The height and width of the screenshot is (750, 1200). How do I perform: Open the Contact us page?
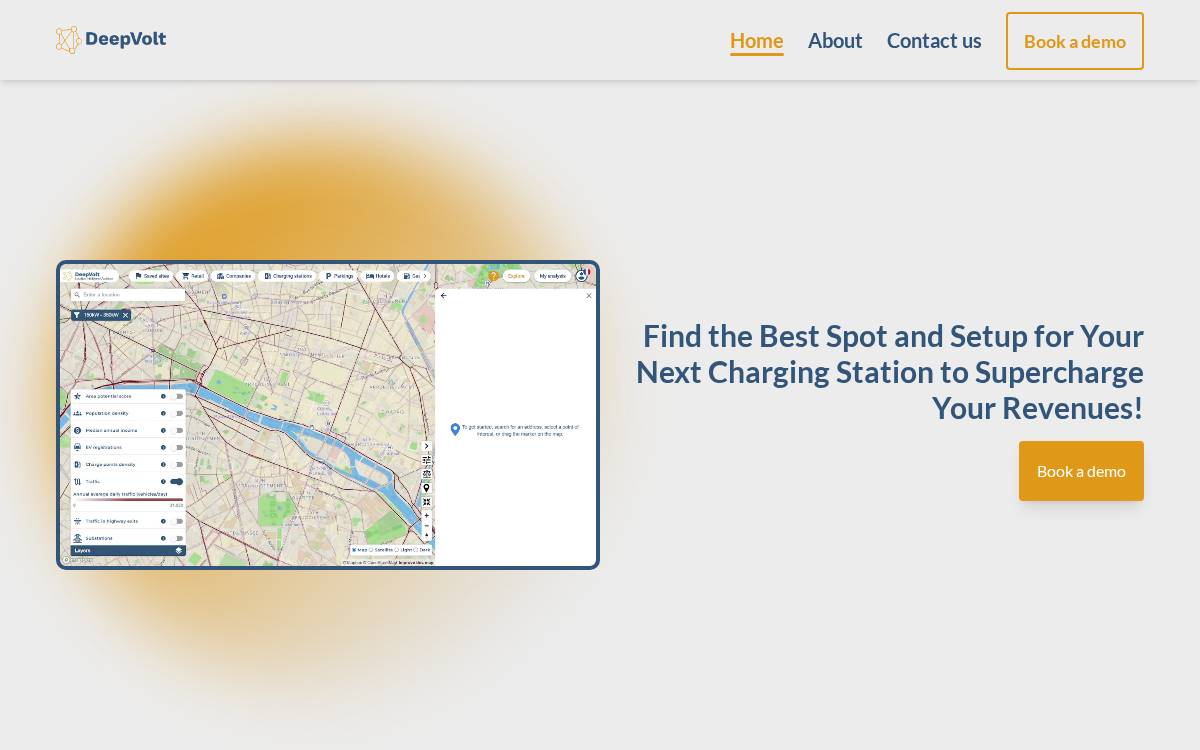tap(934, 41)
